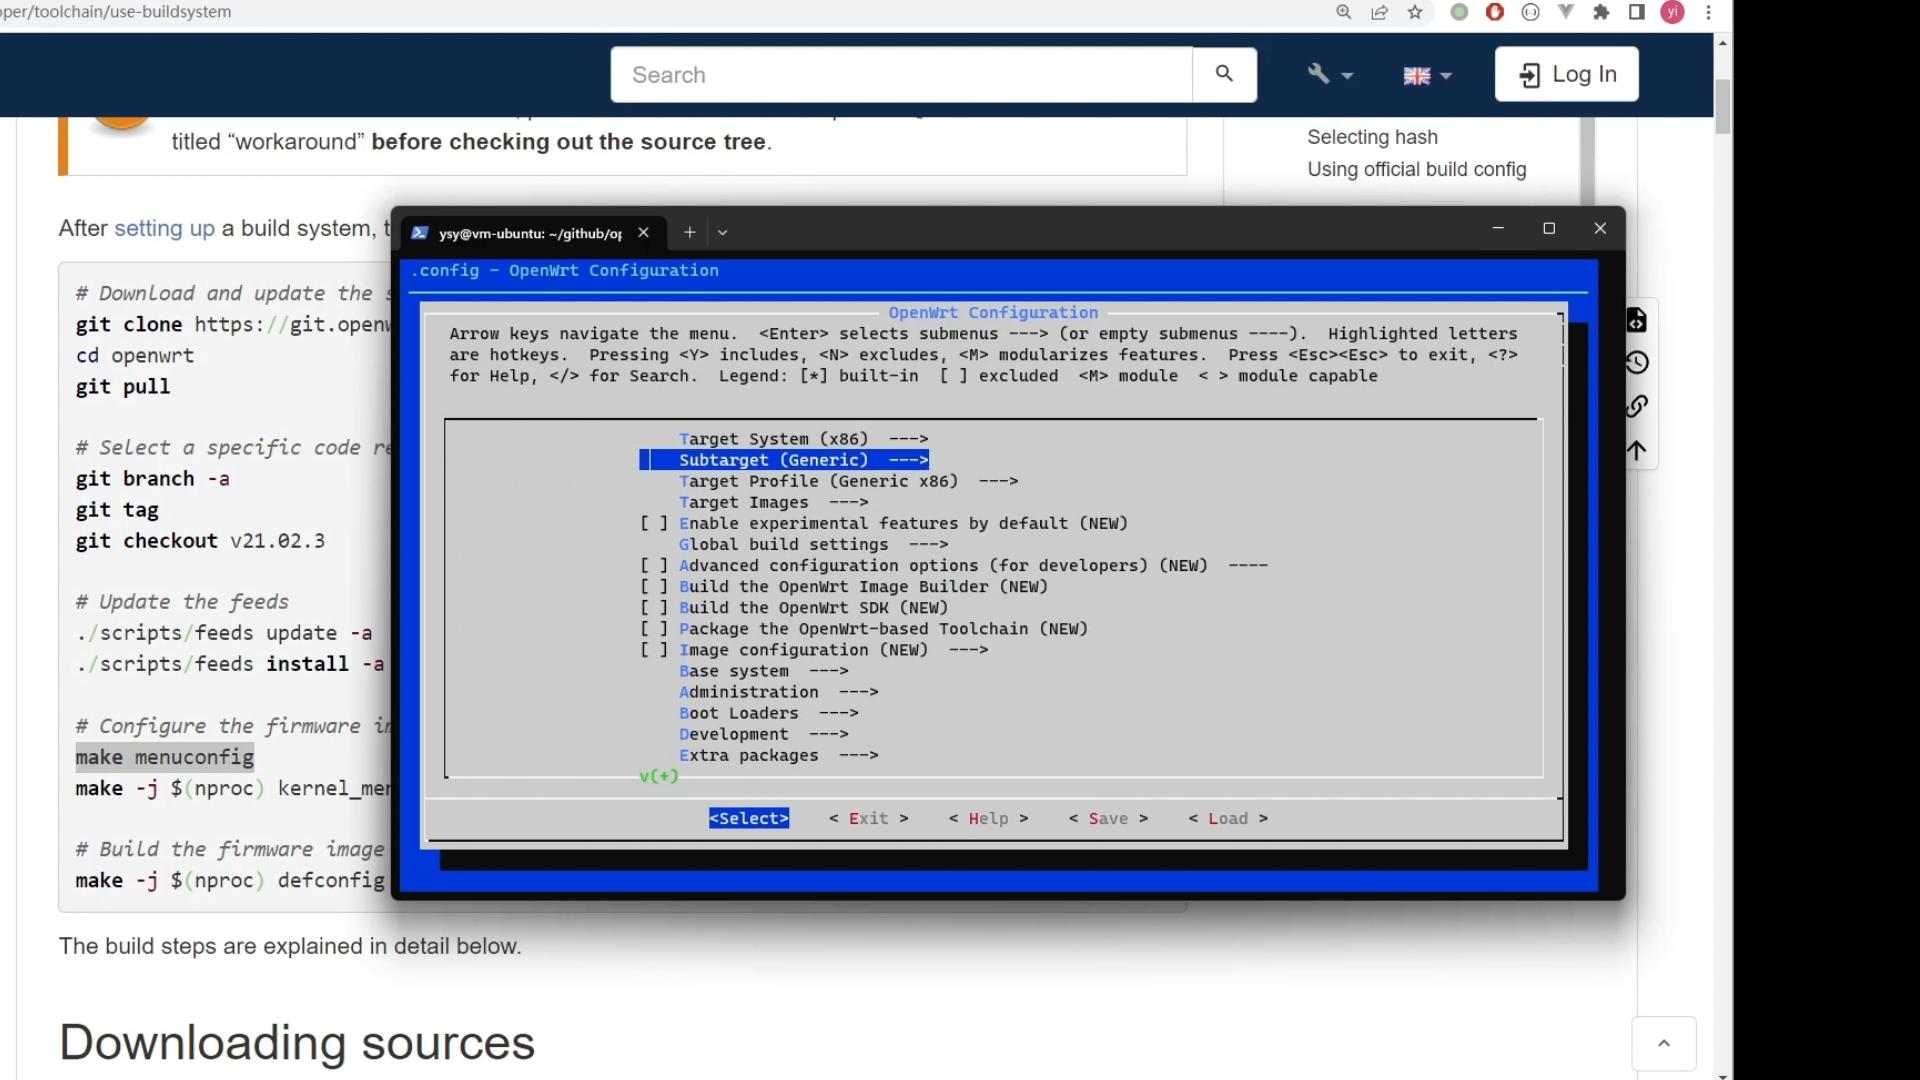
Task: Expand Development submenu entry
Action: [763, 734]
